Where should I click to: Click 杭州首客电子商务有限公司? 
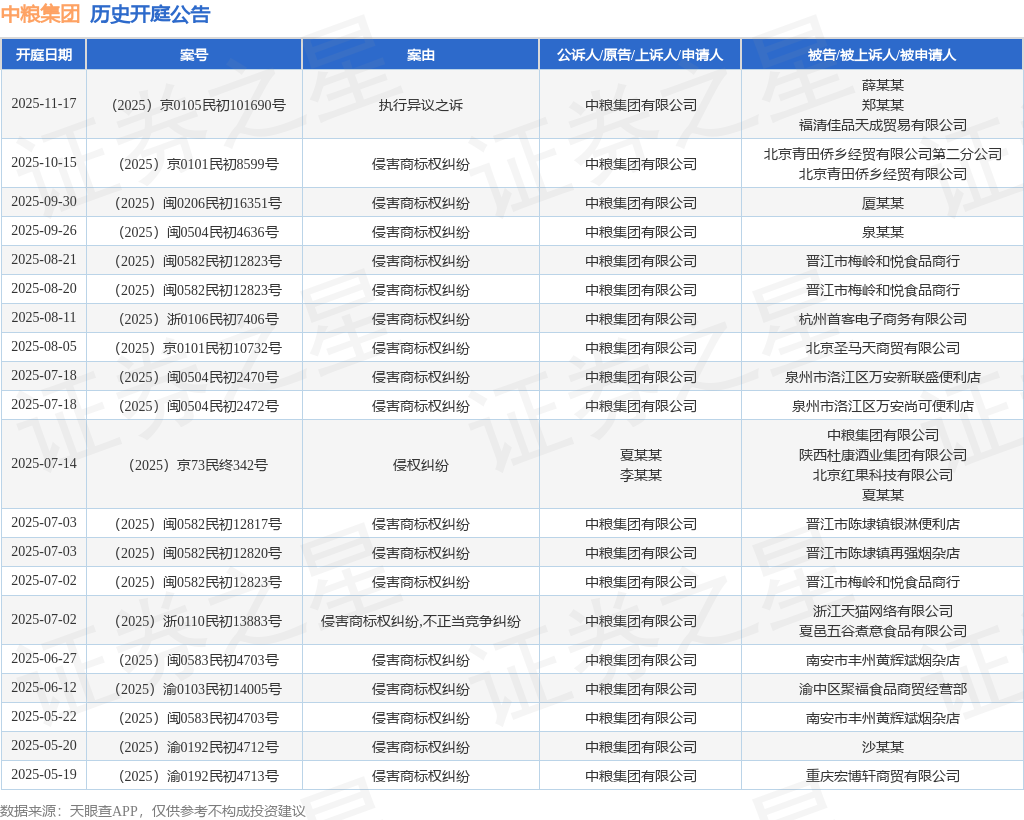click(882, 319)
